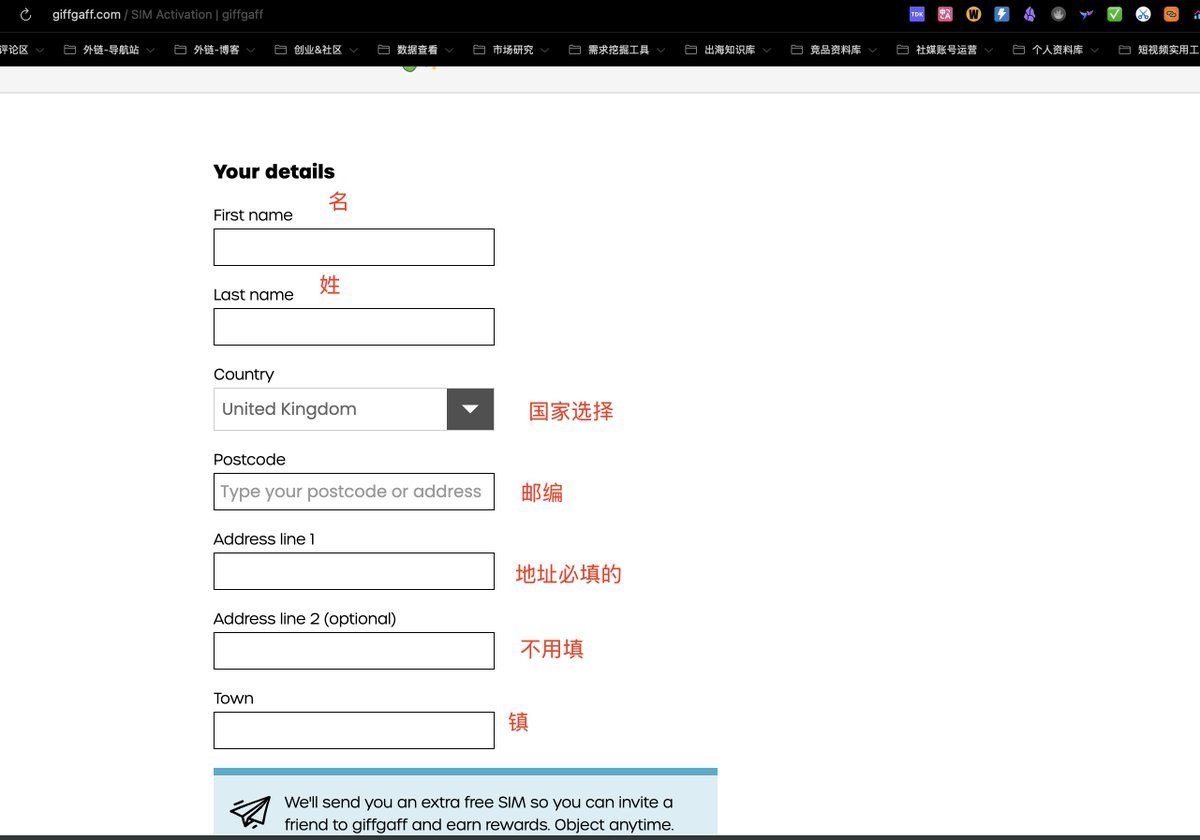Open the TDK extension icon
This screenshot has height=840, width=1200.
pyautogui.click(x=917, y=14)
